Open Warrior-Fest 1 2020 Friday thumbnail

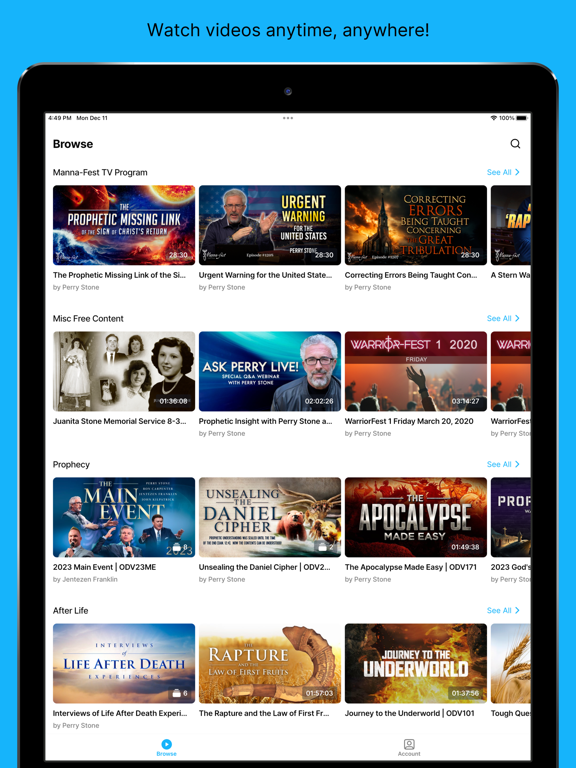416,371
